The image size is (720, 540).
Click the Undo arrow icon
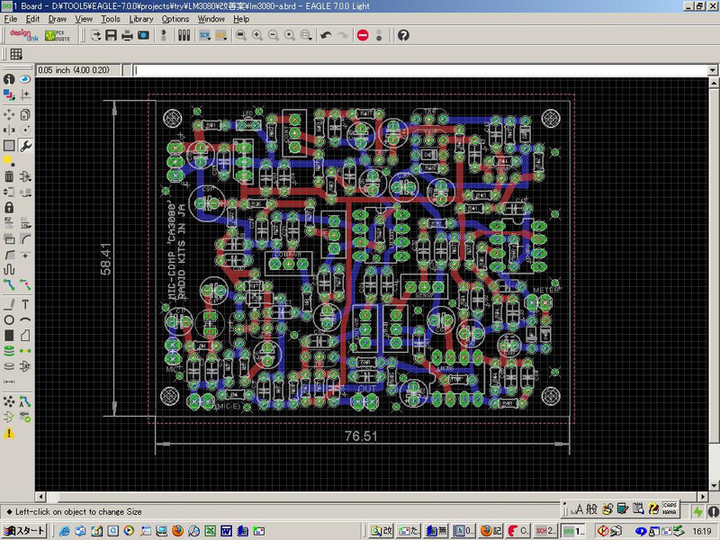[326, 35]
